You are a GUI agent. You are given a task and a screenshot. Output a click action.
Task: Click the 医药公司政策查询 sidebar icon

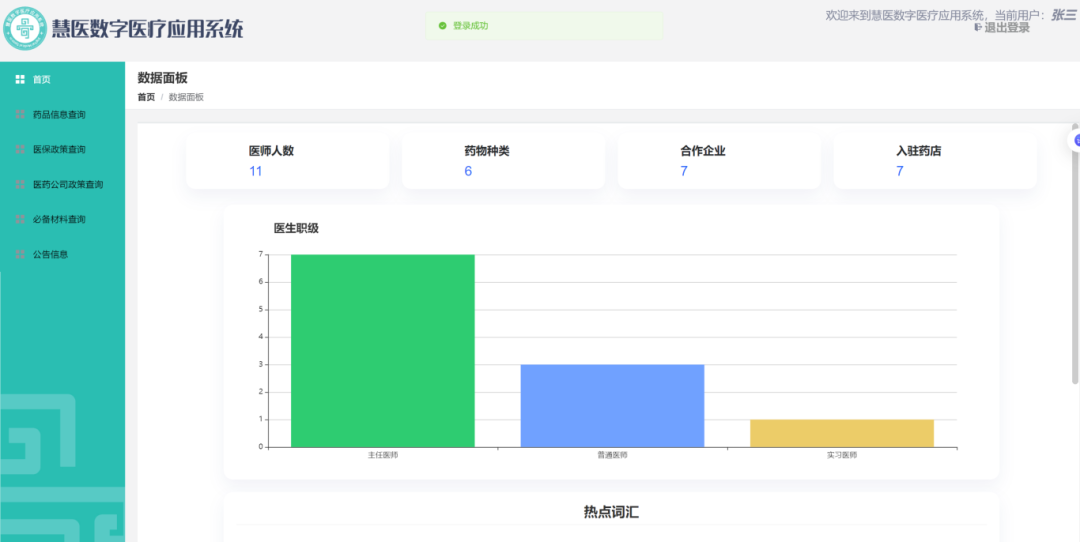point(20,185)
